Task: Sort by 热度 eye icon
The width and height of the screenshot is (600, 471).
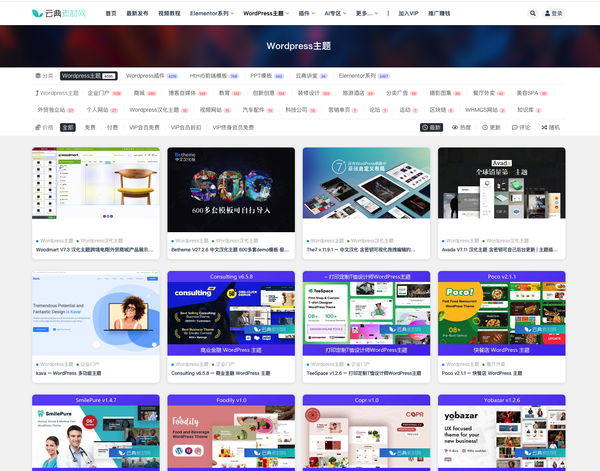Action: 461,127
